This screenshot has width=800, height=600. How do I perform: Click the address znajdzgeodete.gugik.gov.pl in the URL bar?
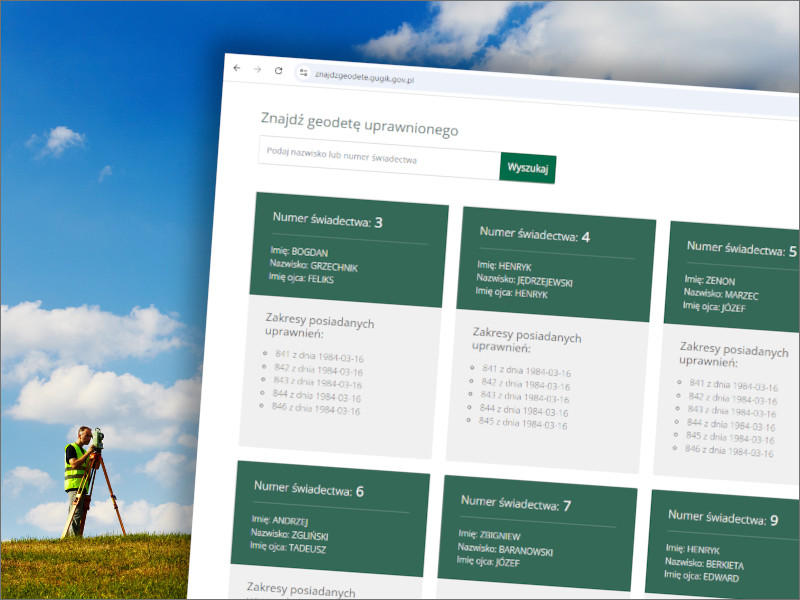364,77
